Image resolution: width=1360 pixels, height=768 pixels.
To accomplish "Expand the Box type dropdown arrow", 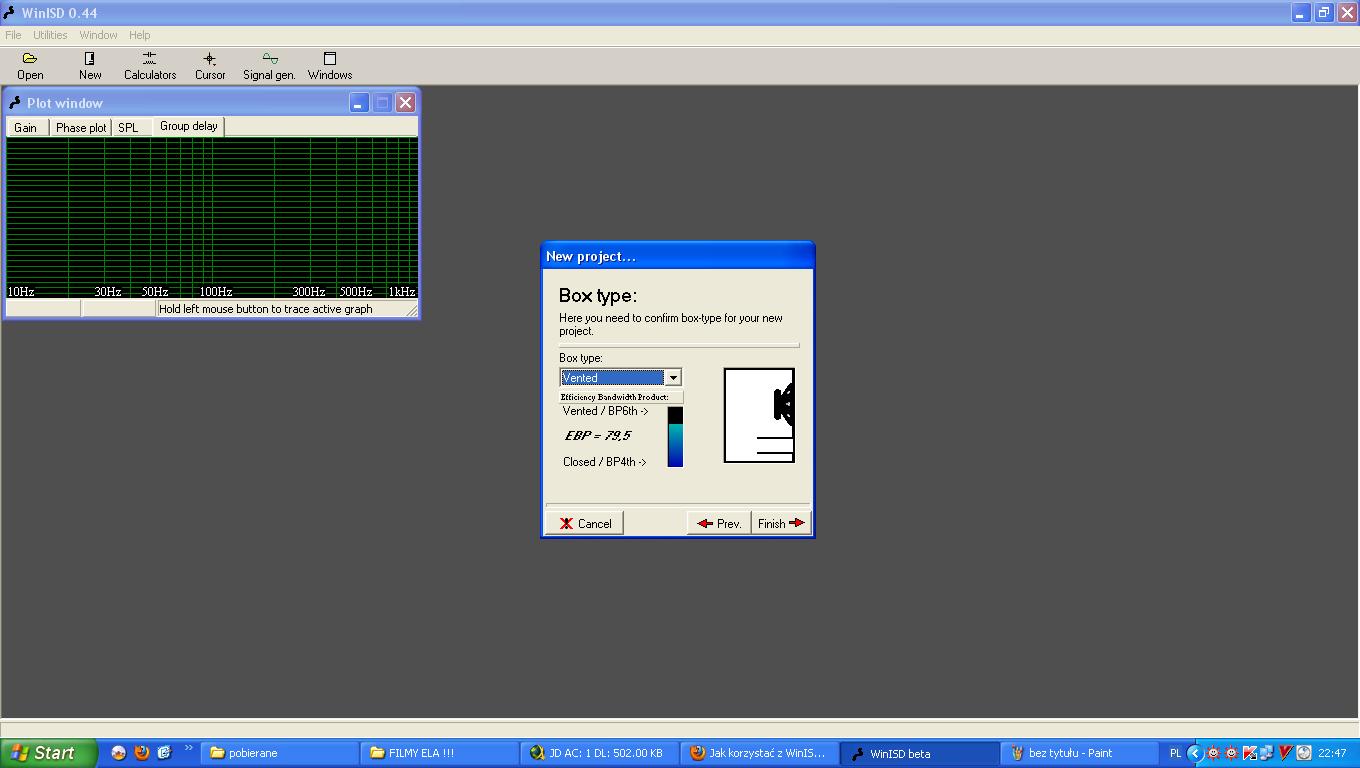I will coord(673,377).
